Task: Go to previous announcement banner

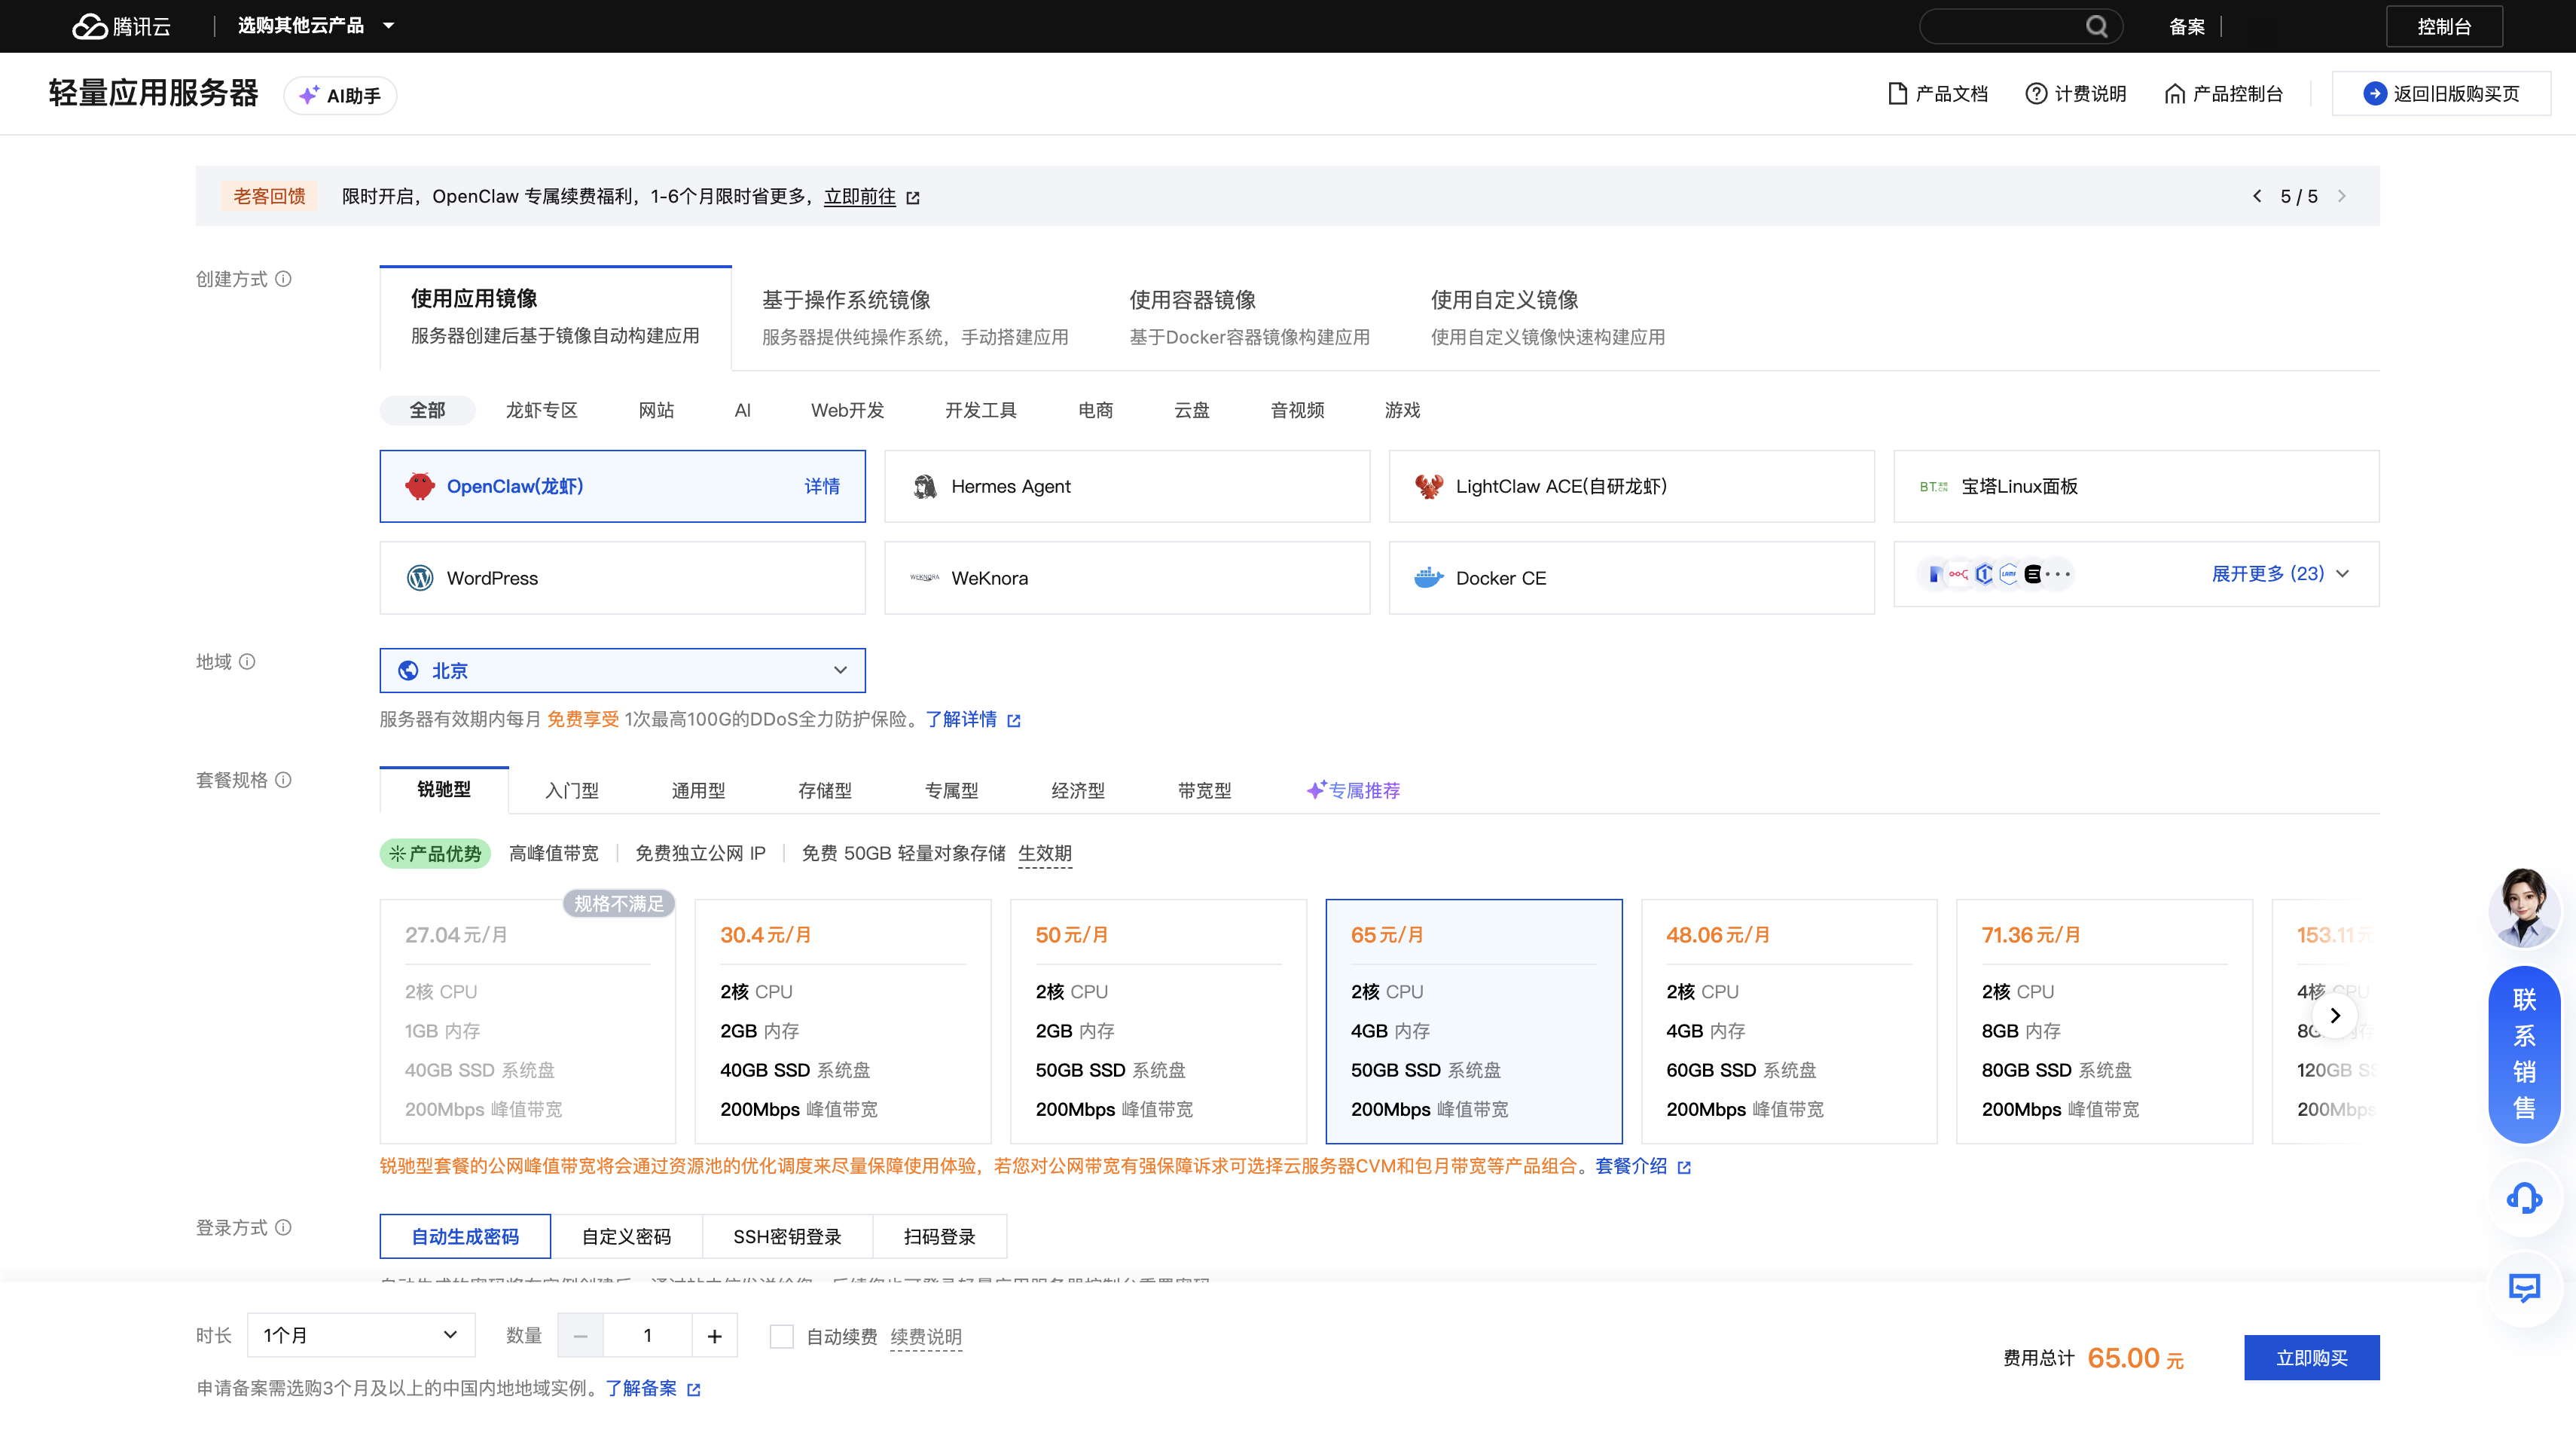Action: coord(2257,196)
